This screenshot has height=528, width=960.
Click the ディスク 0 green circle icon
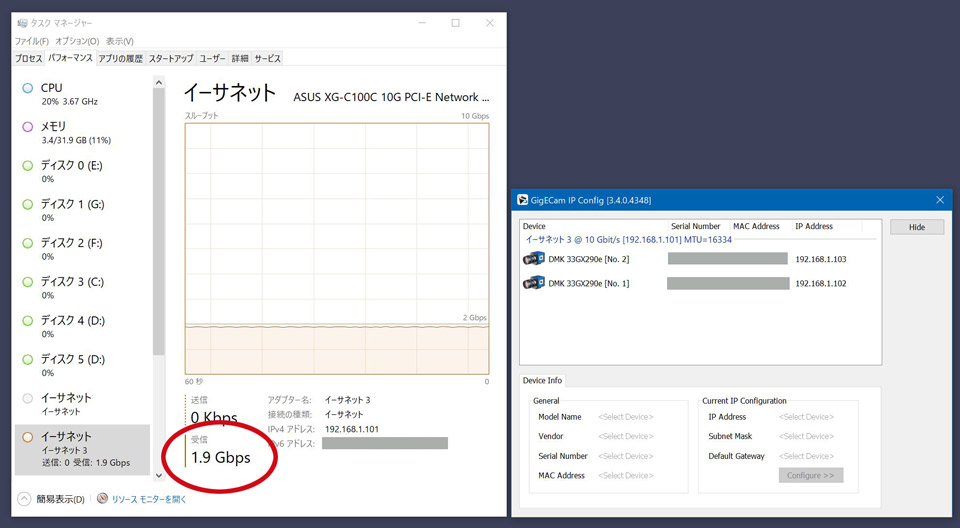pos(28,165)
